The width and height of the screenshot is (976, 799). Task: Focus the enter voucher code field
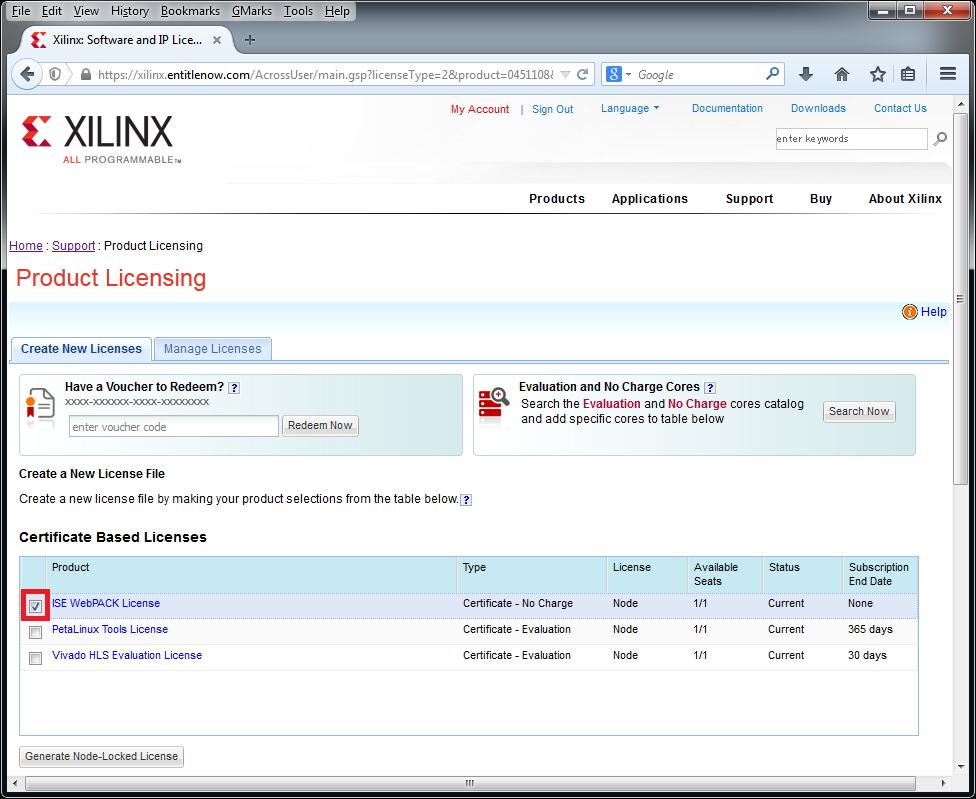tap(174, 426)
